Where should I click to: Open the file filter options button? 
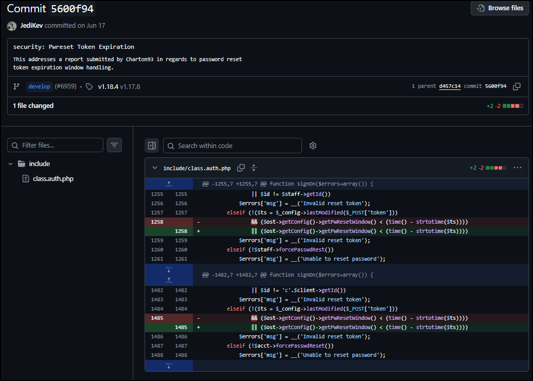(x=115, y=145)
